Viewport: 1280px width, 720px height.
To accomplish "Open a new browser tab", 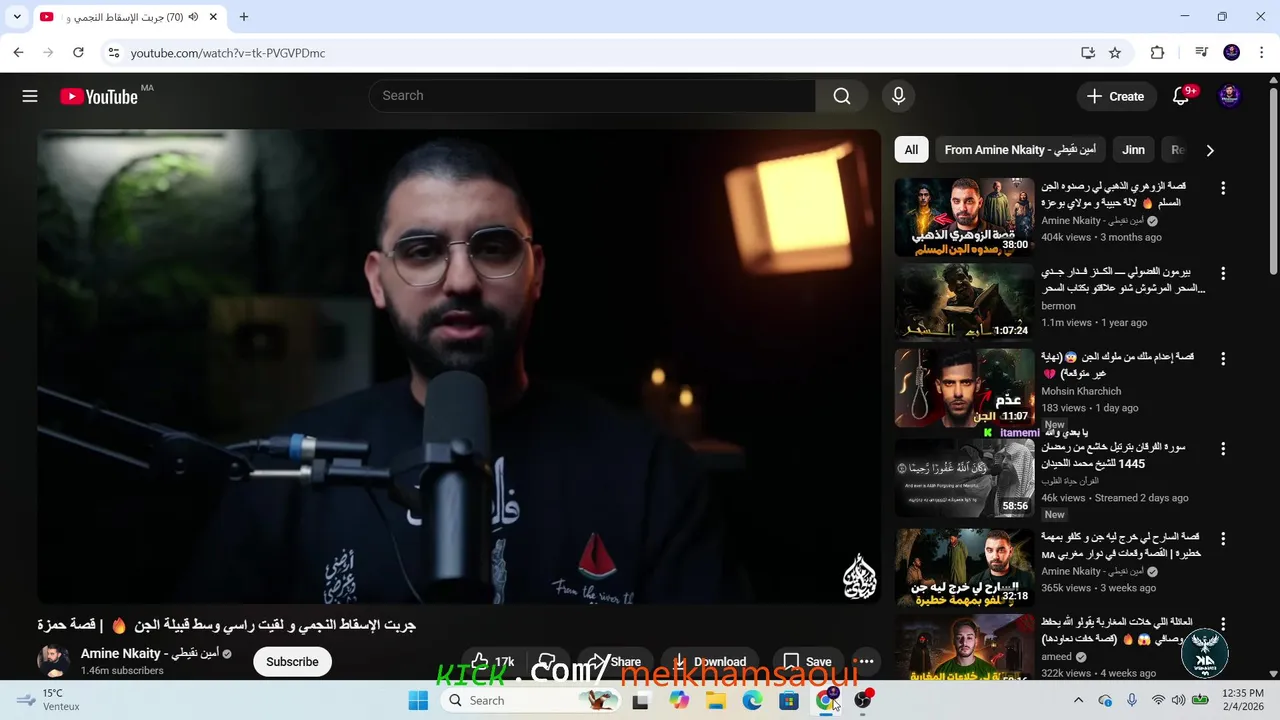I will (244, 17).
